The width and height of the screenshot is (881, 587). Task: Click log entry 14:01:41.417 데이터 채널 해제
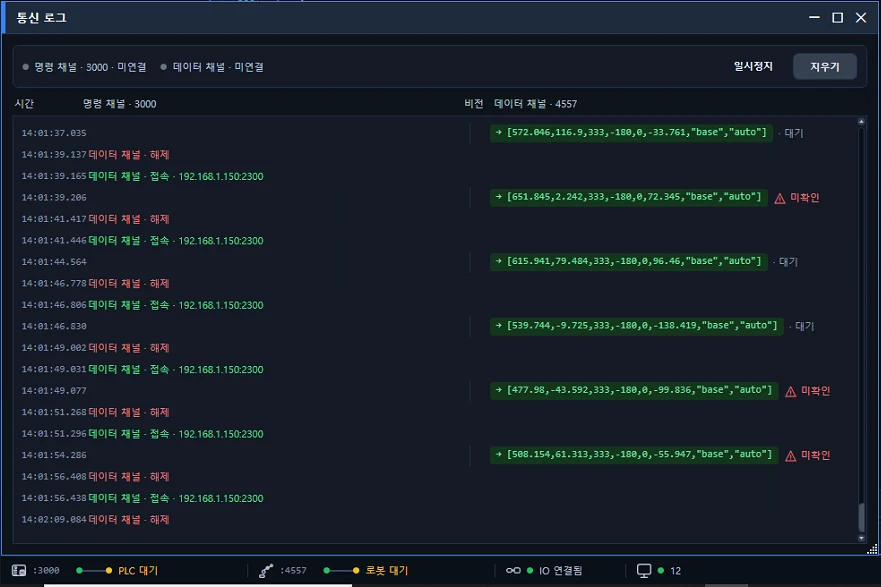(96, 219)
